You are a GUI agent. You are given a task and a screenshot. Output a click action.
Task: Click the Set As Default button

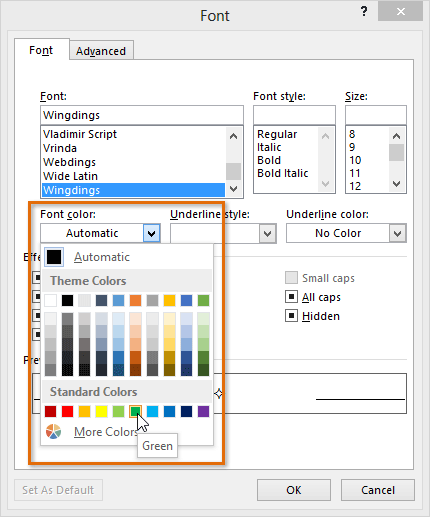(58, 490)
